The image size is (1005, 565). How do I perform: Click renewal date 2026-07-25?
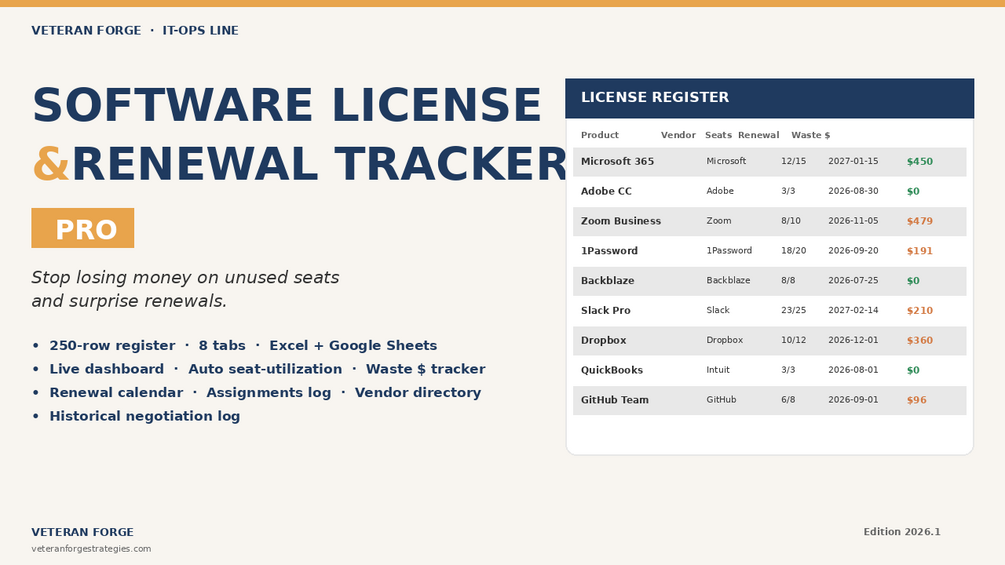pos(853,280)
